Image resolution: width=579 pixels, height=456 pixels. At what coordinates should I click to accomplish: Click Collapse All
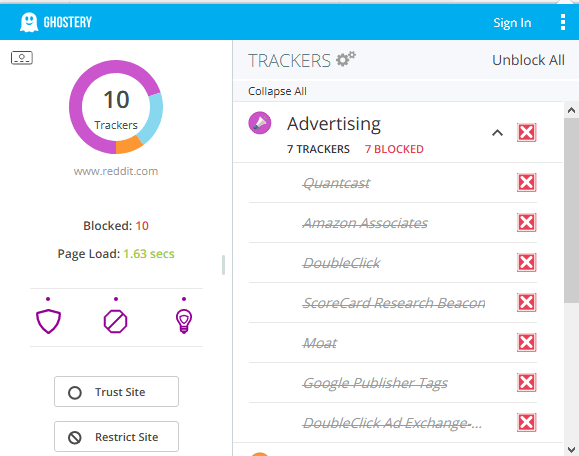pyautogui.click(x=277, y=91)
